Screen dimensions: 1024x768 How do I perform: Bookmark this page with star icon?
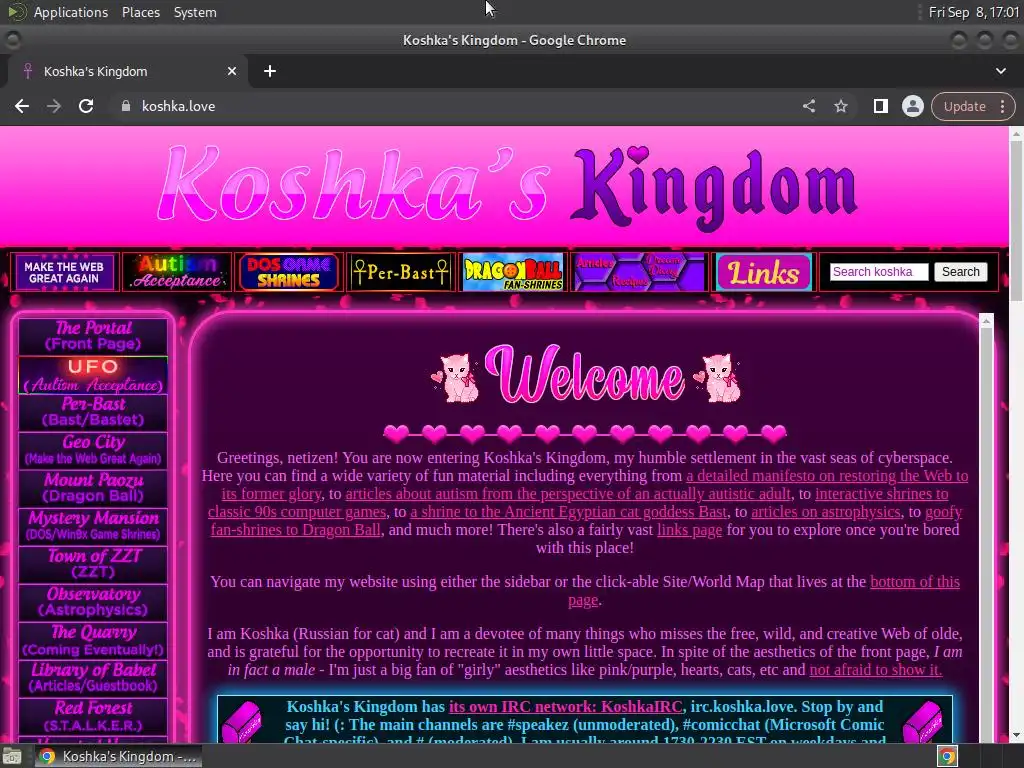[840, 106]
